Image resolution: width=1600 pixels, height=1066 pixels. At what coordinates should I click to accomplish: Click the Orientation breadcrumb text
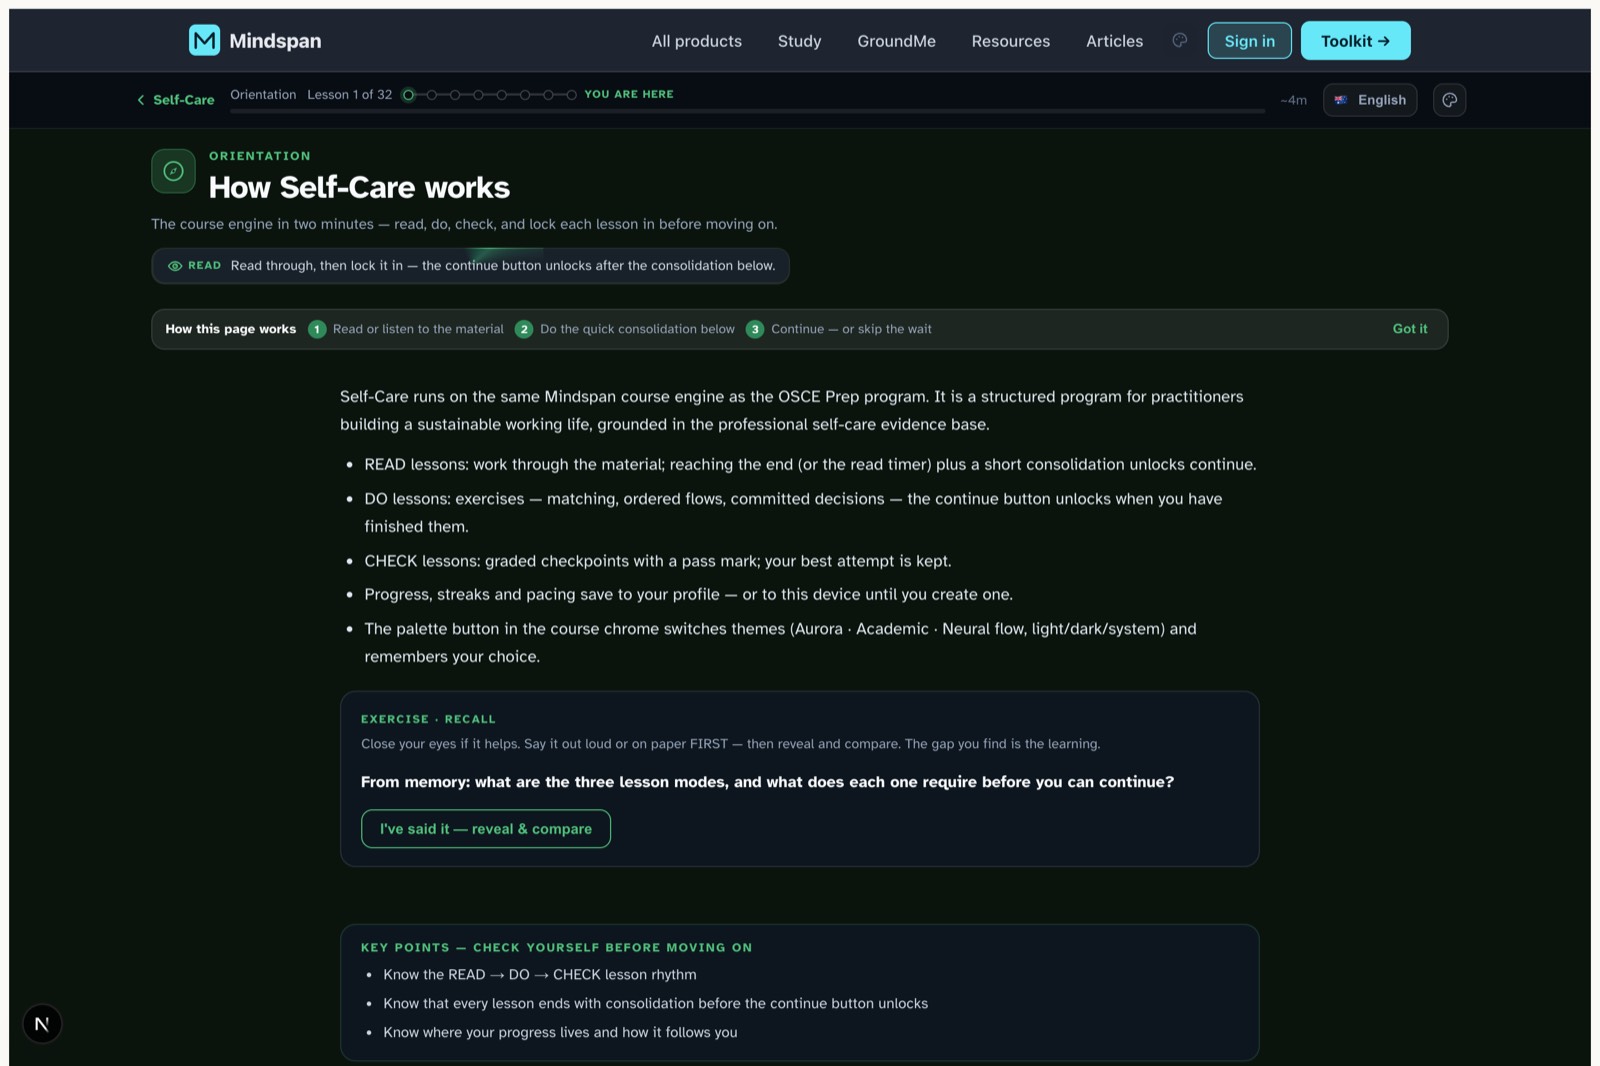[x=263, y=95]
